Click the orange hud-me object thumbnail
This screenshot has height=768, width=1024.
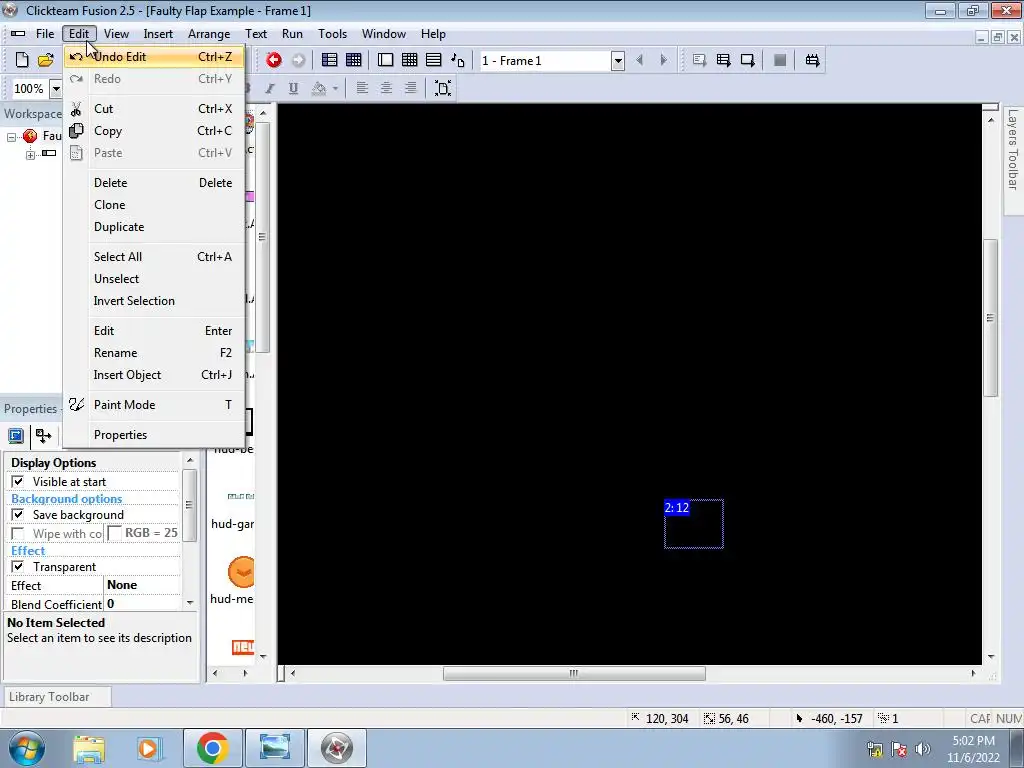tap(240, 572)
